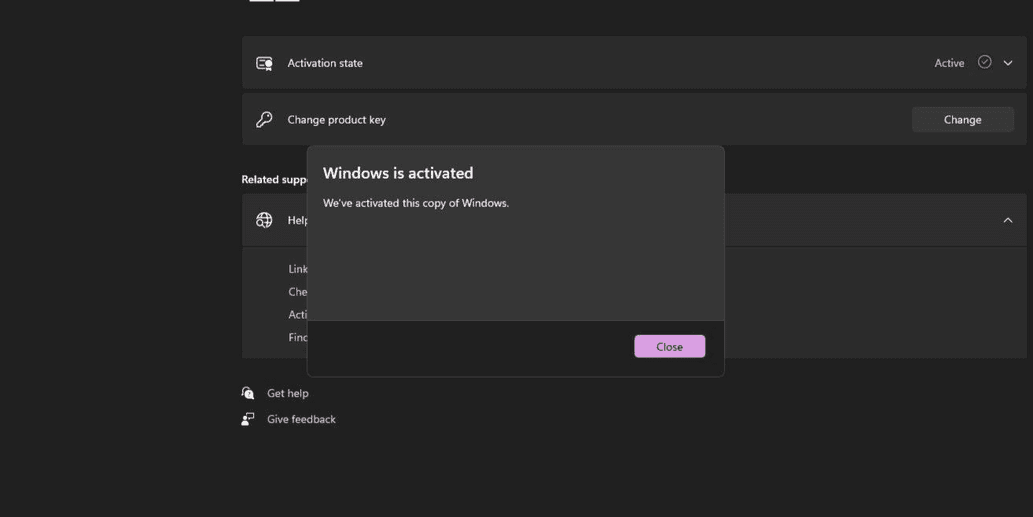Open the Get help link
This screenshot has height=517, width=1033.
(x=288, y=393)
